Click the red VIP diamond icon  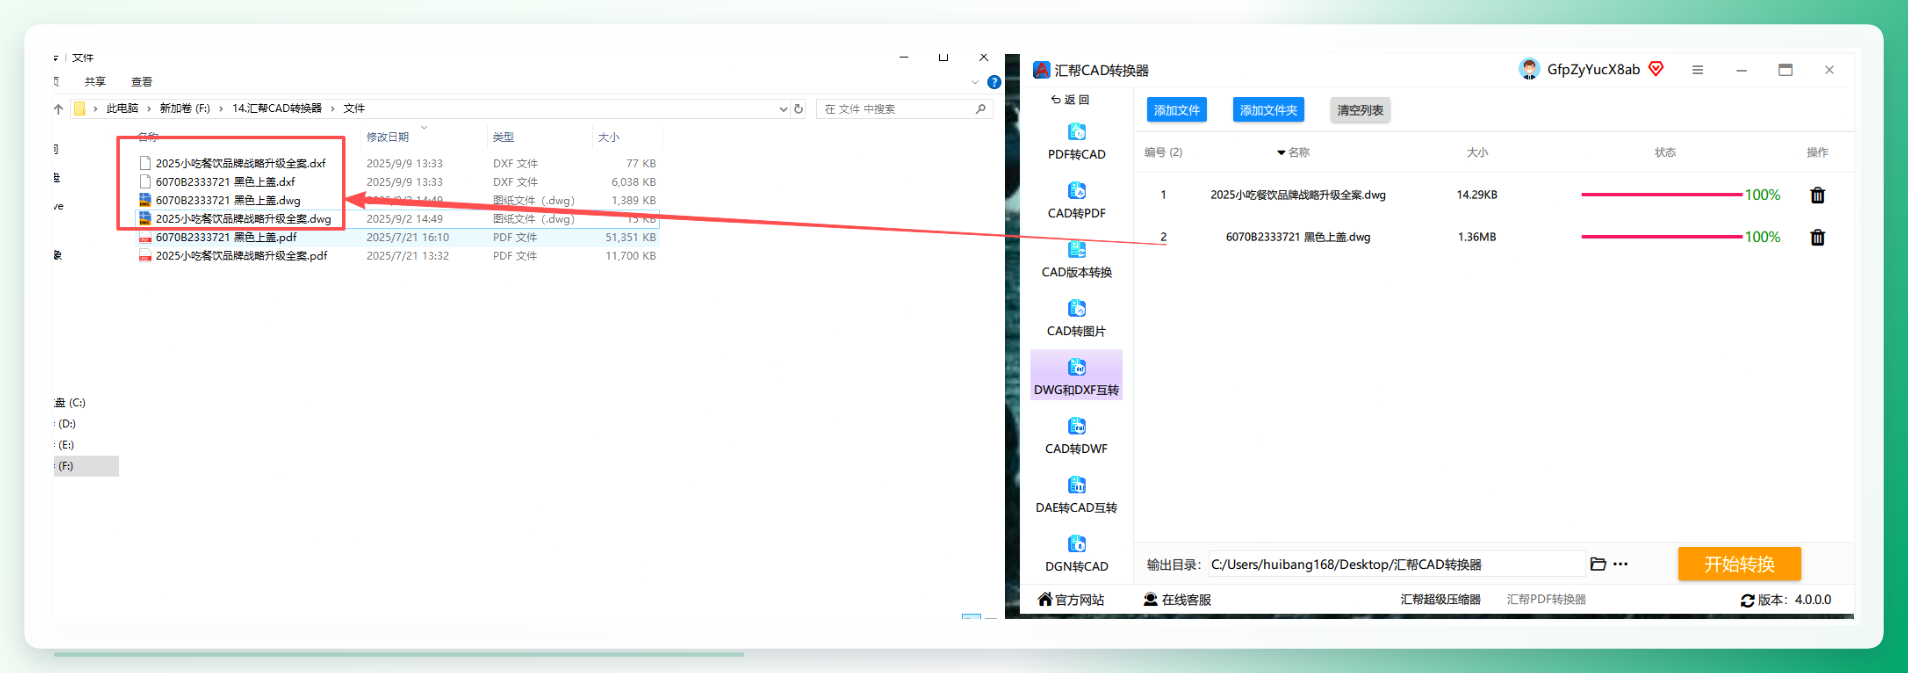(x=1656, y=69)
